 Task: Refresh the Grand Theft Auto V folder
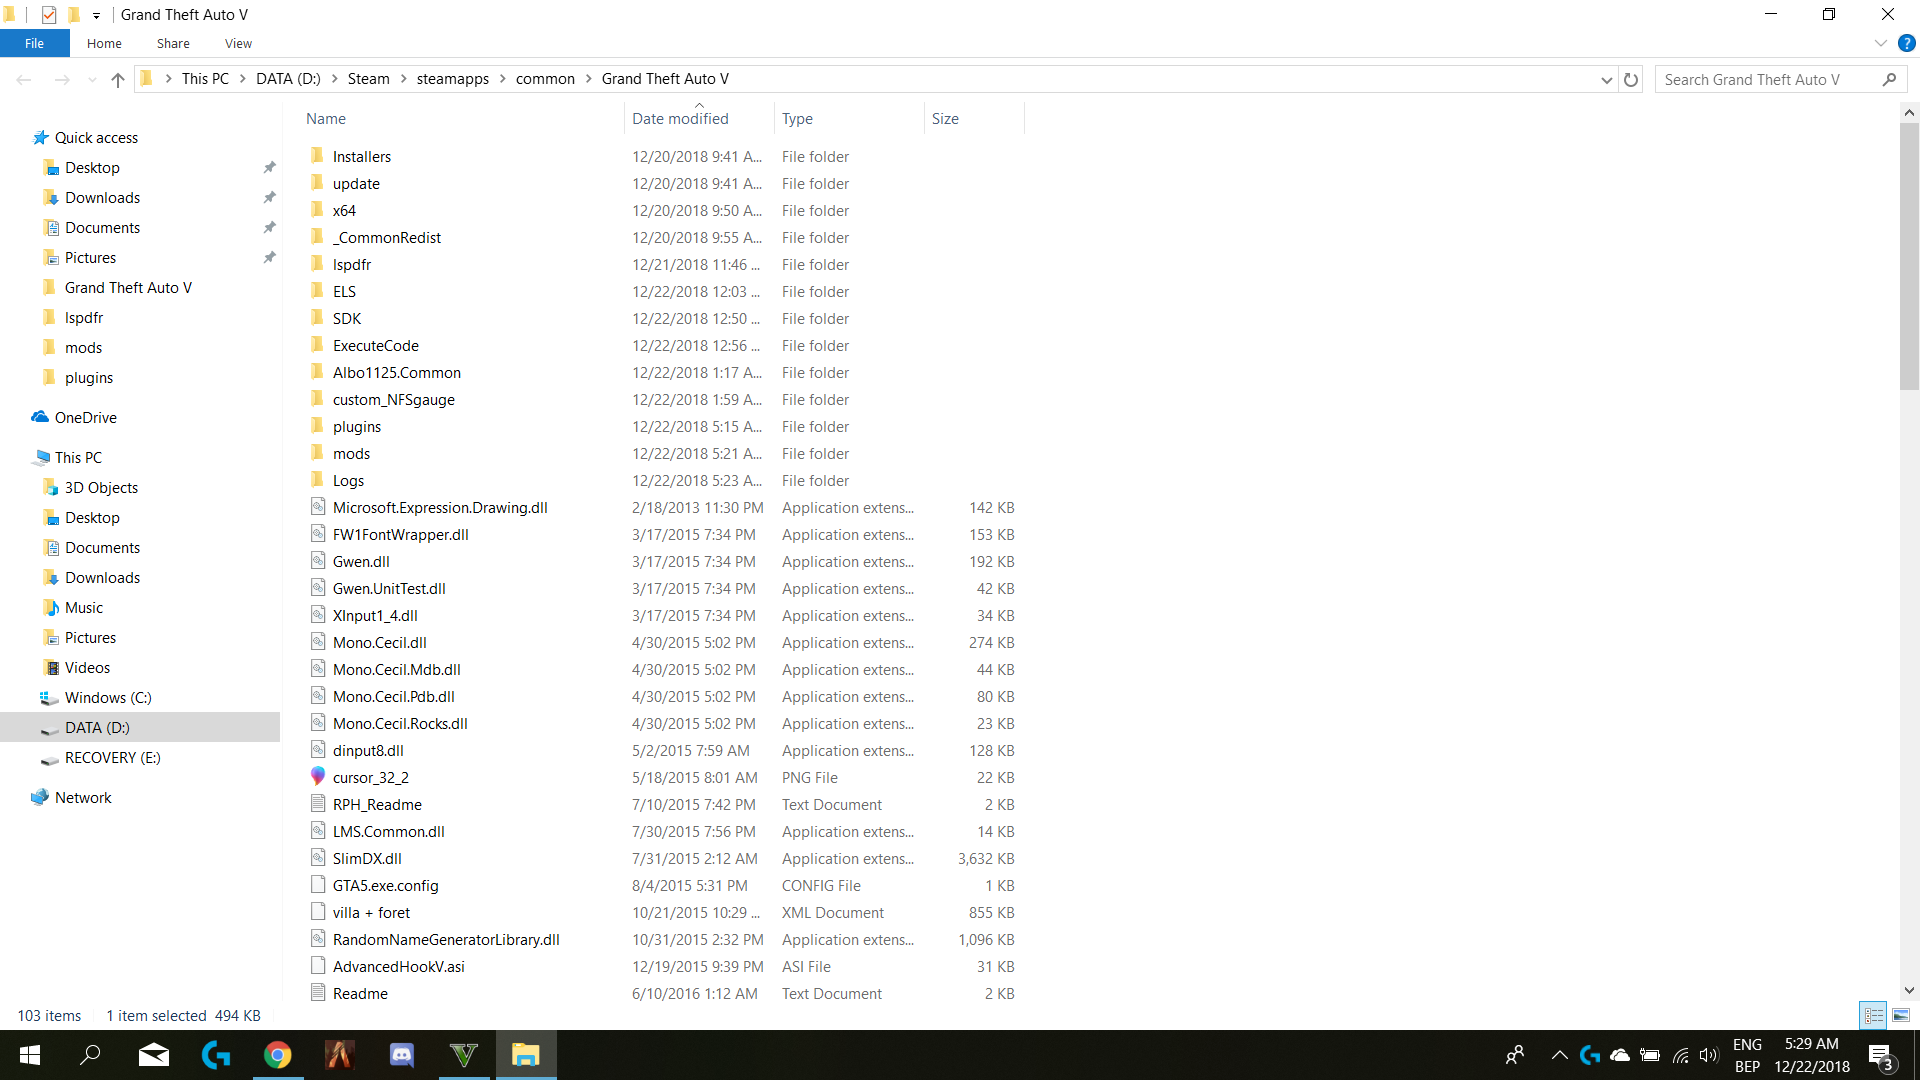pos(1631,80)
